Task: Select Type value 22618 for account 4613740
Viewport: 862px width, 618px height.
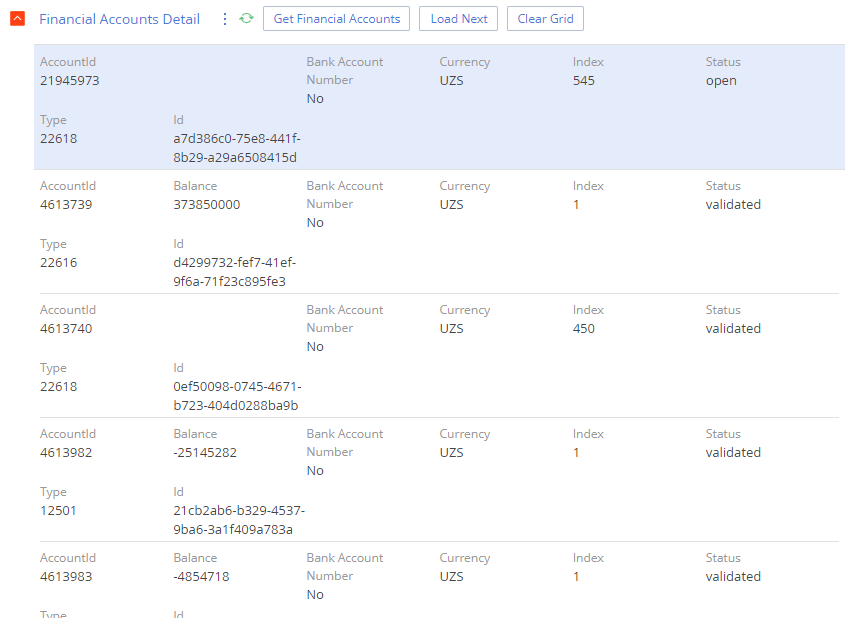Action: [x=58, y=387]
